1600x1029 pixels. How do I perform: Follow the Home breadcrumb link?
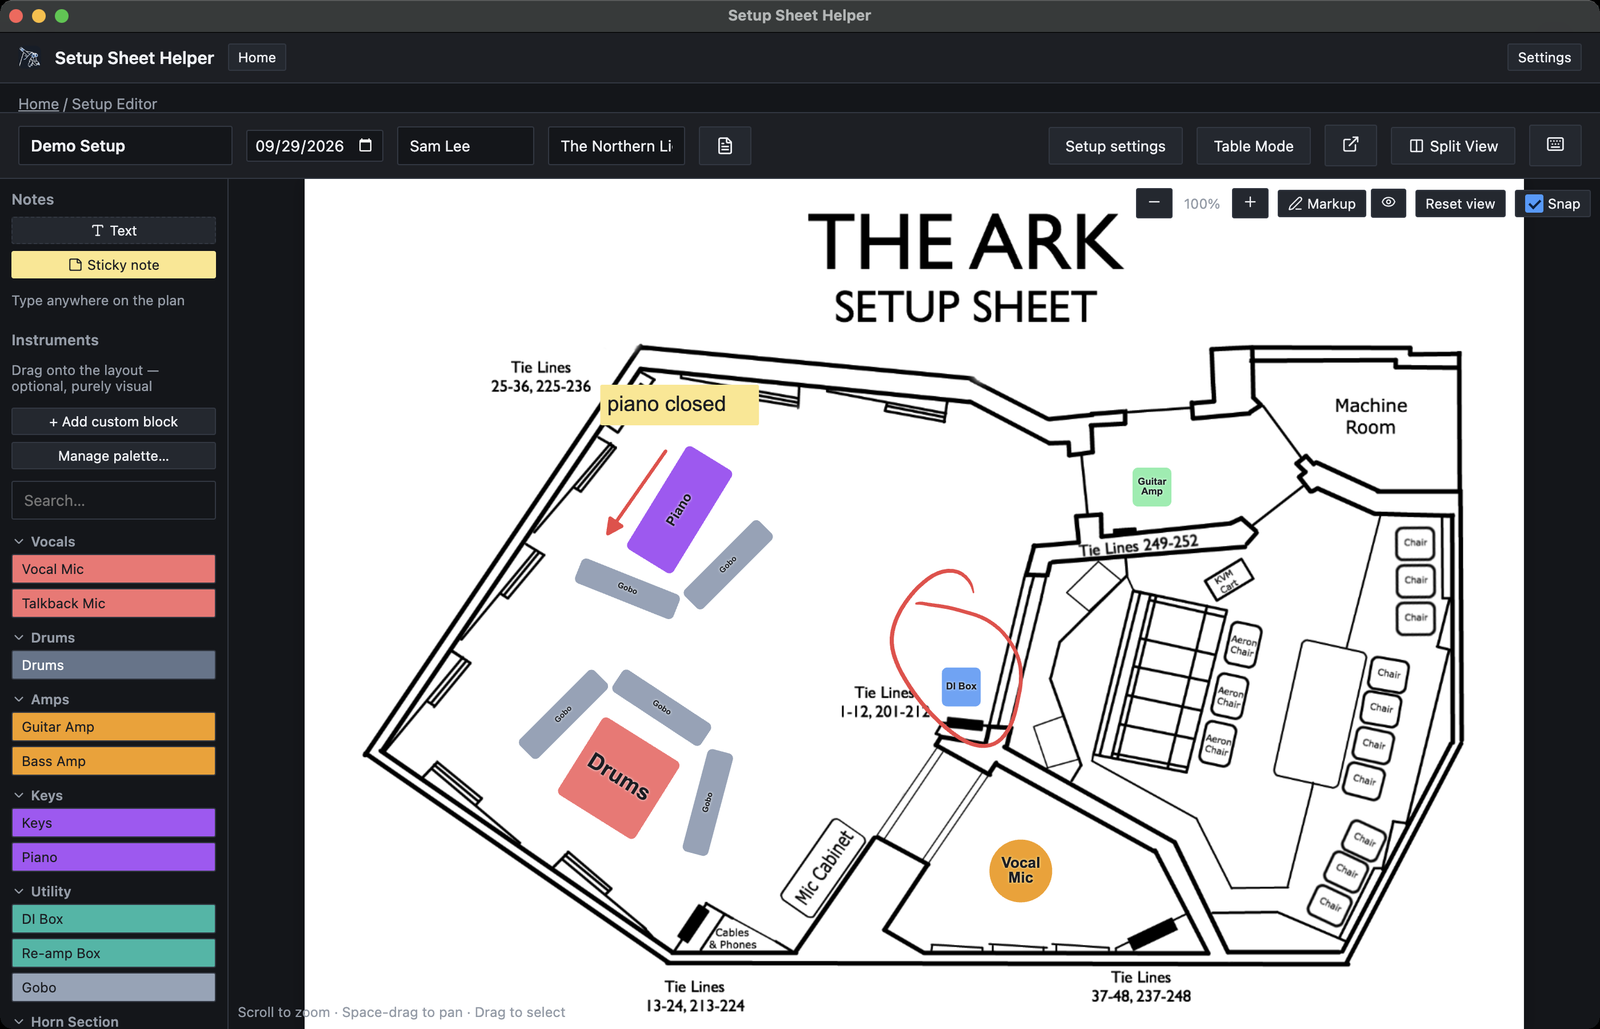tap(38, 104)
